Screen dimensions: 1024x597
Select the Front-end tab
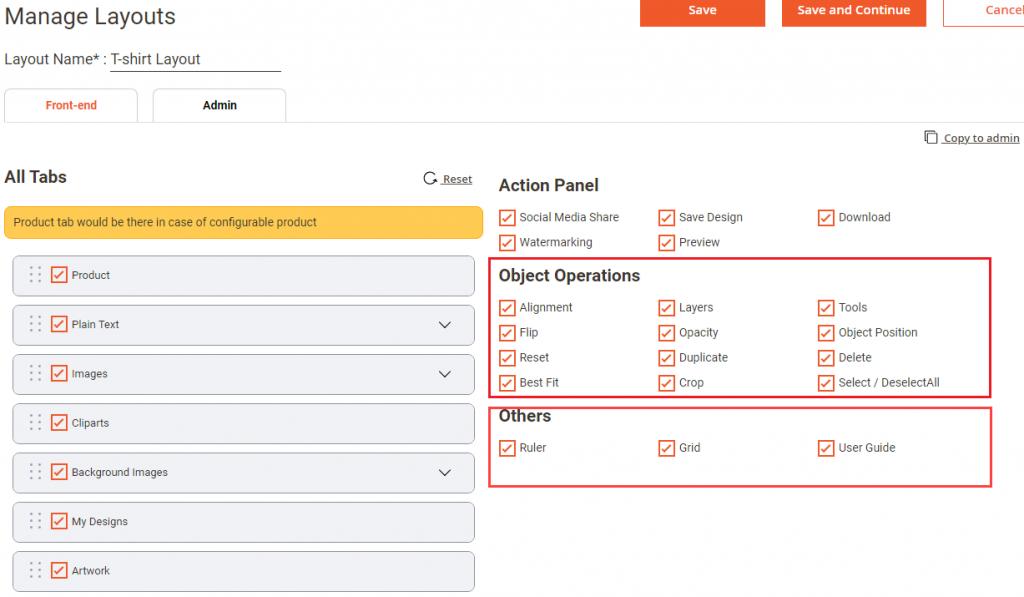(70, 104)
